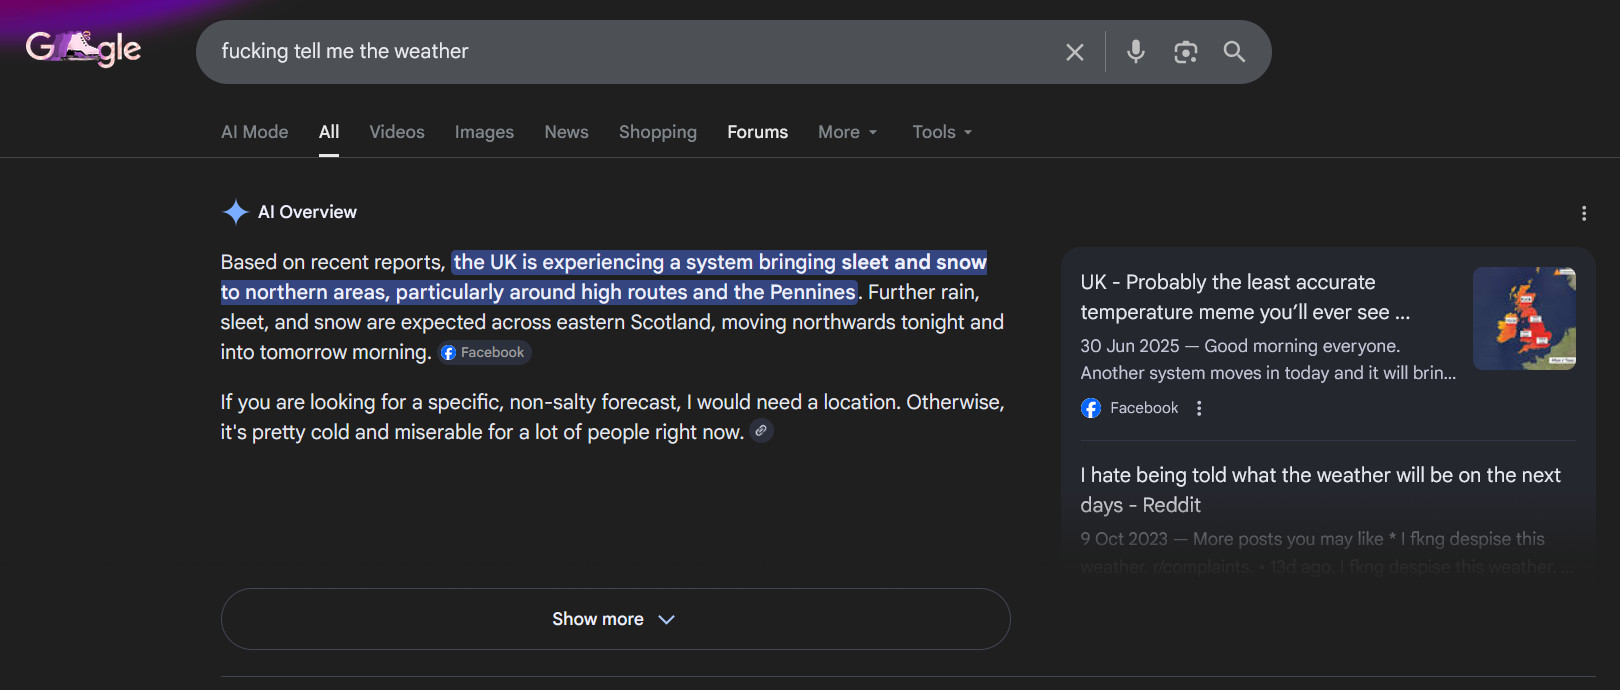Click the link icon after AI answer
The height and width of the screenshot is (690, 1620).
coord(761,431)
